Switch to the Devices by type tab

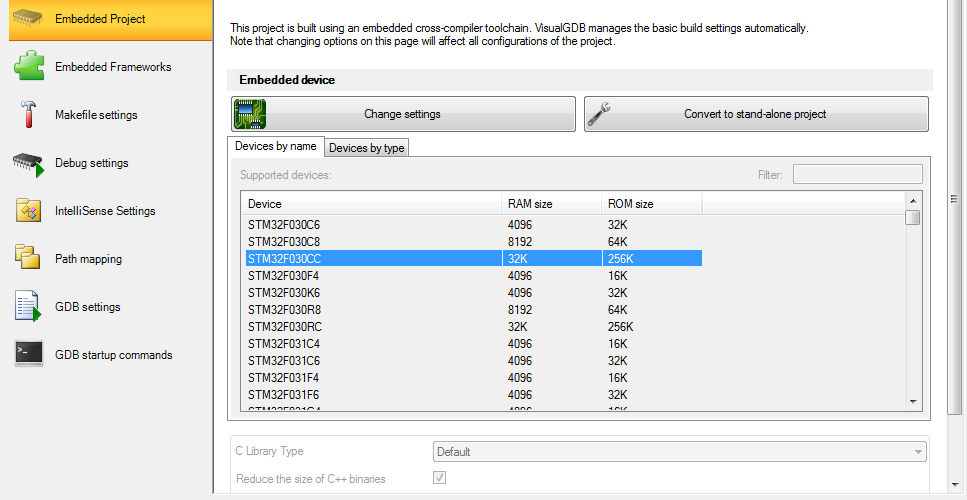pyautogui.click(x=366, y=148)
